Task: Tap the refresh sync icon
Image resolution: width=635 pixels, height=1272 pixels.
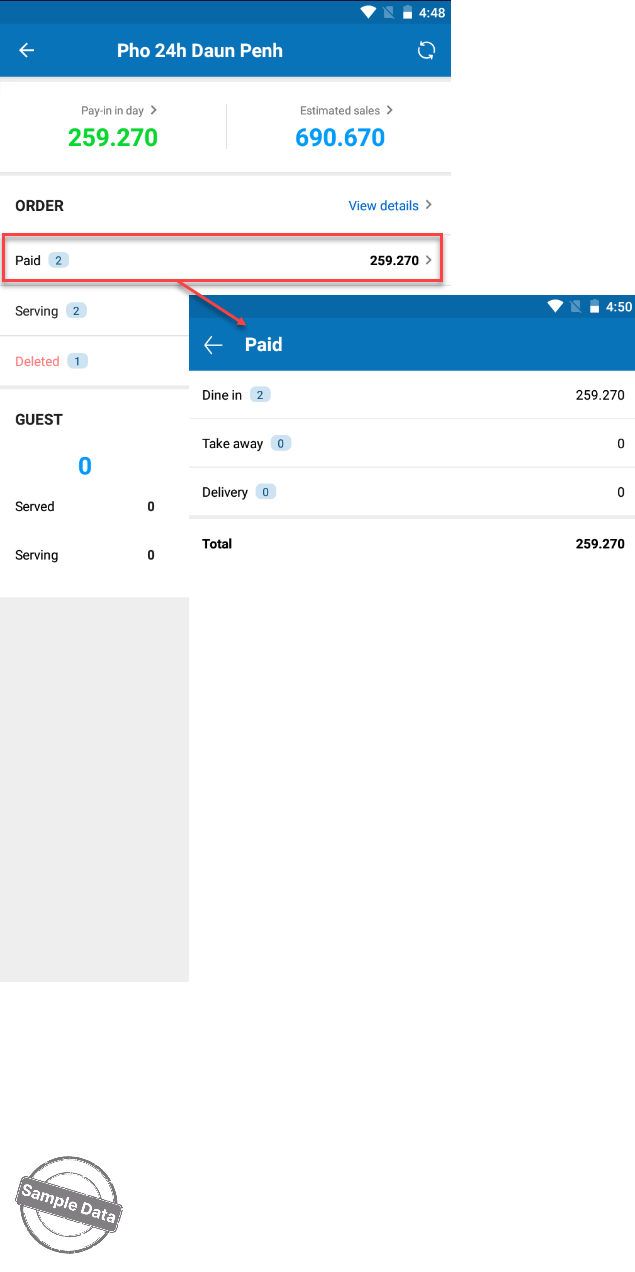Action: 426,51
